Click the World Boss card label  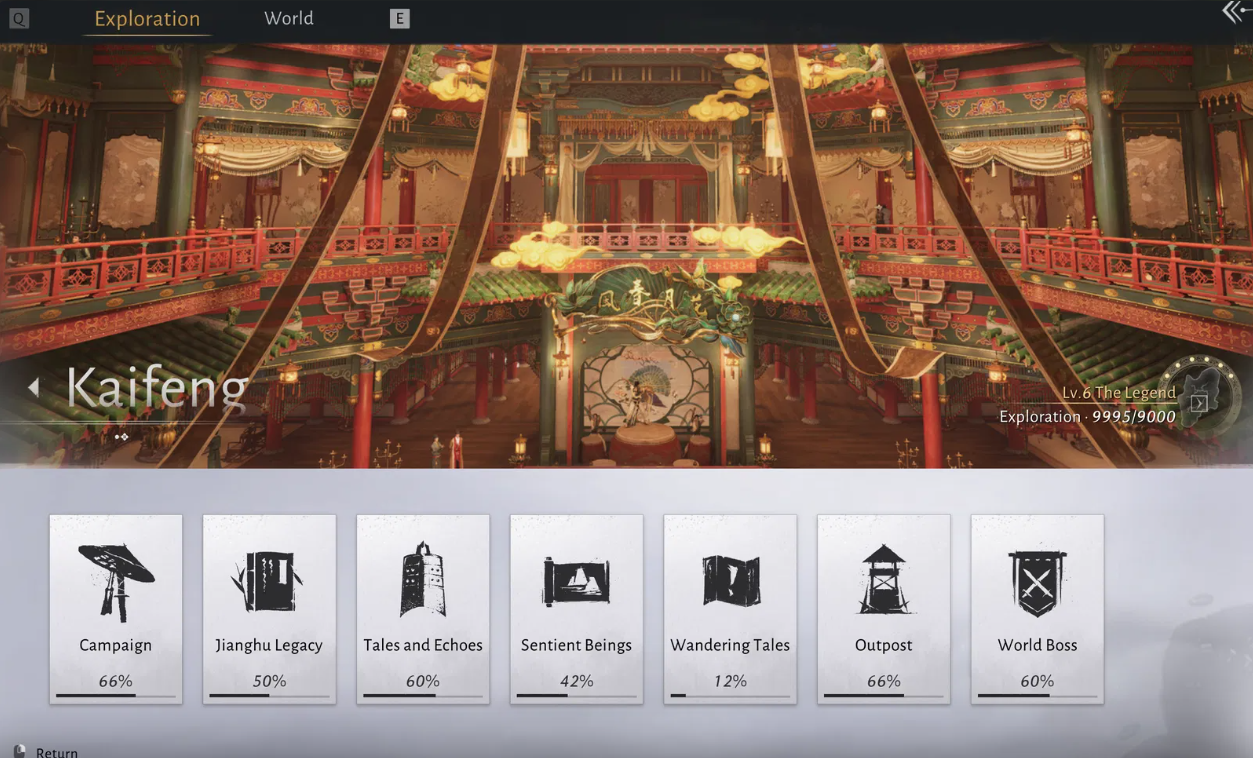(1037, 645)
